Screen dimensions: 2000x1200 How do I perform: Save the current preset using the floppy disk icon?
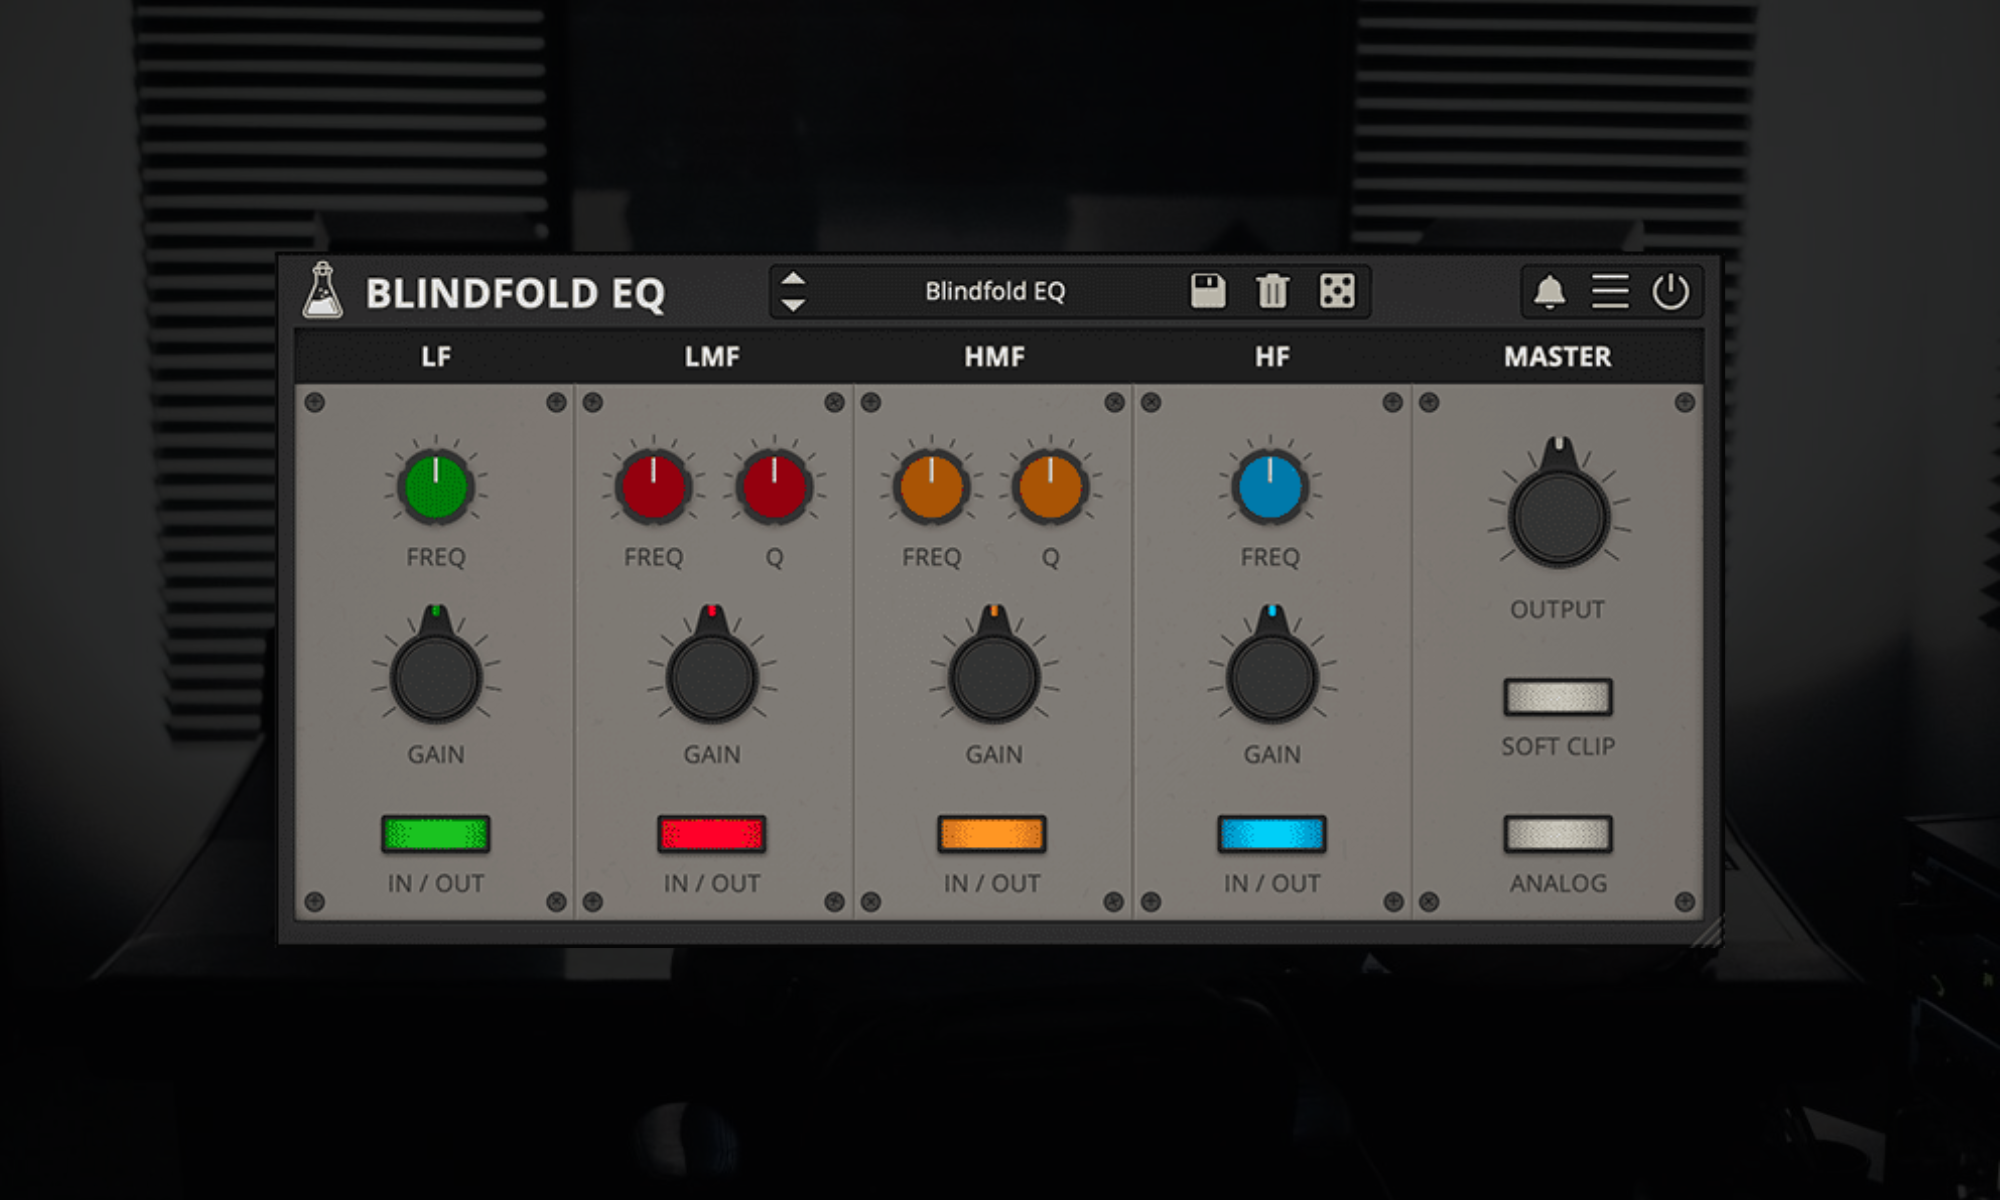point(1207,292)
